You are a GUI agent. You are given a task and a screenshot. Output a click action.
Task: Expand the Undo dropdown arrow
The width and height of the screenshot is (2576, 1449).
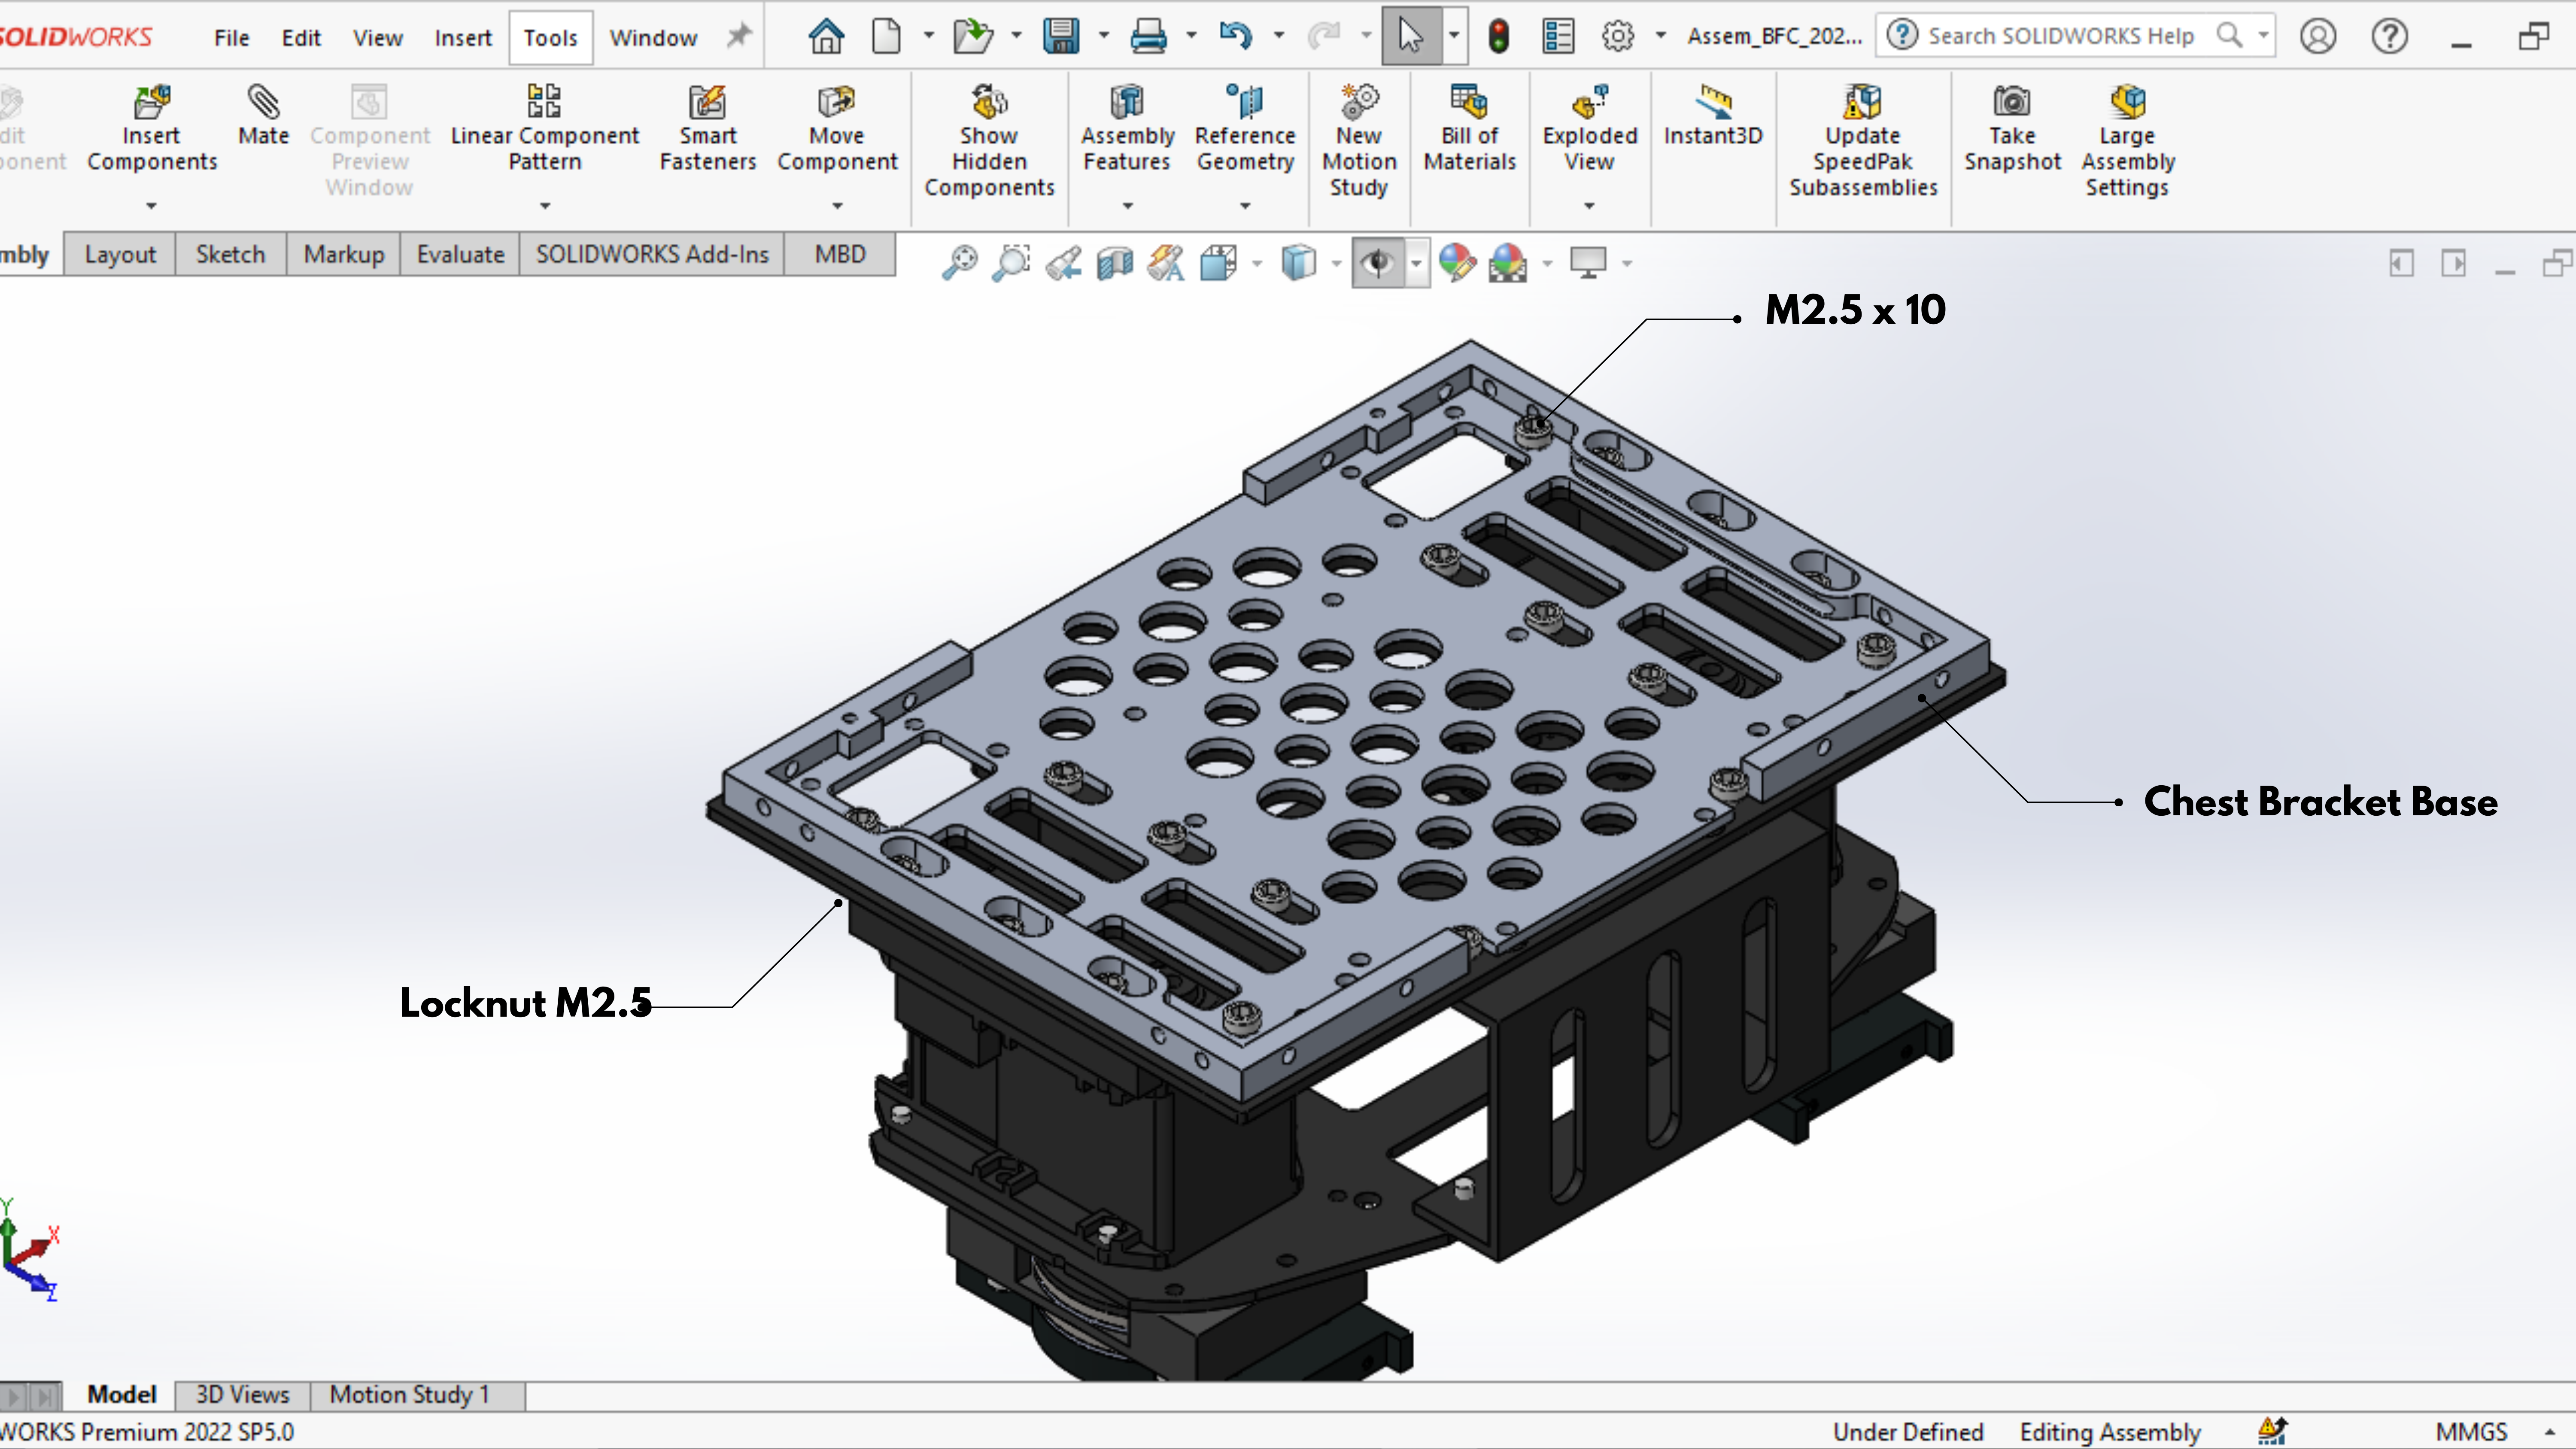point(1278,36)
